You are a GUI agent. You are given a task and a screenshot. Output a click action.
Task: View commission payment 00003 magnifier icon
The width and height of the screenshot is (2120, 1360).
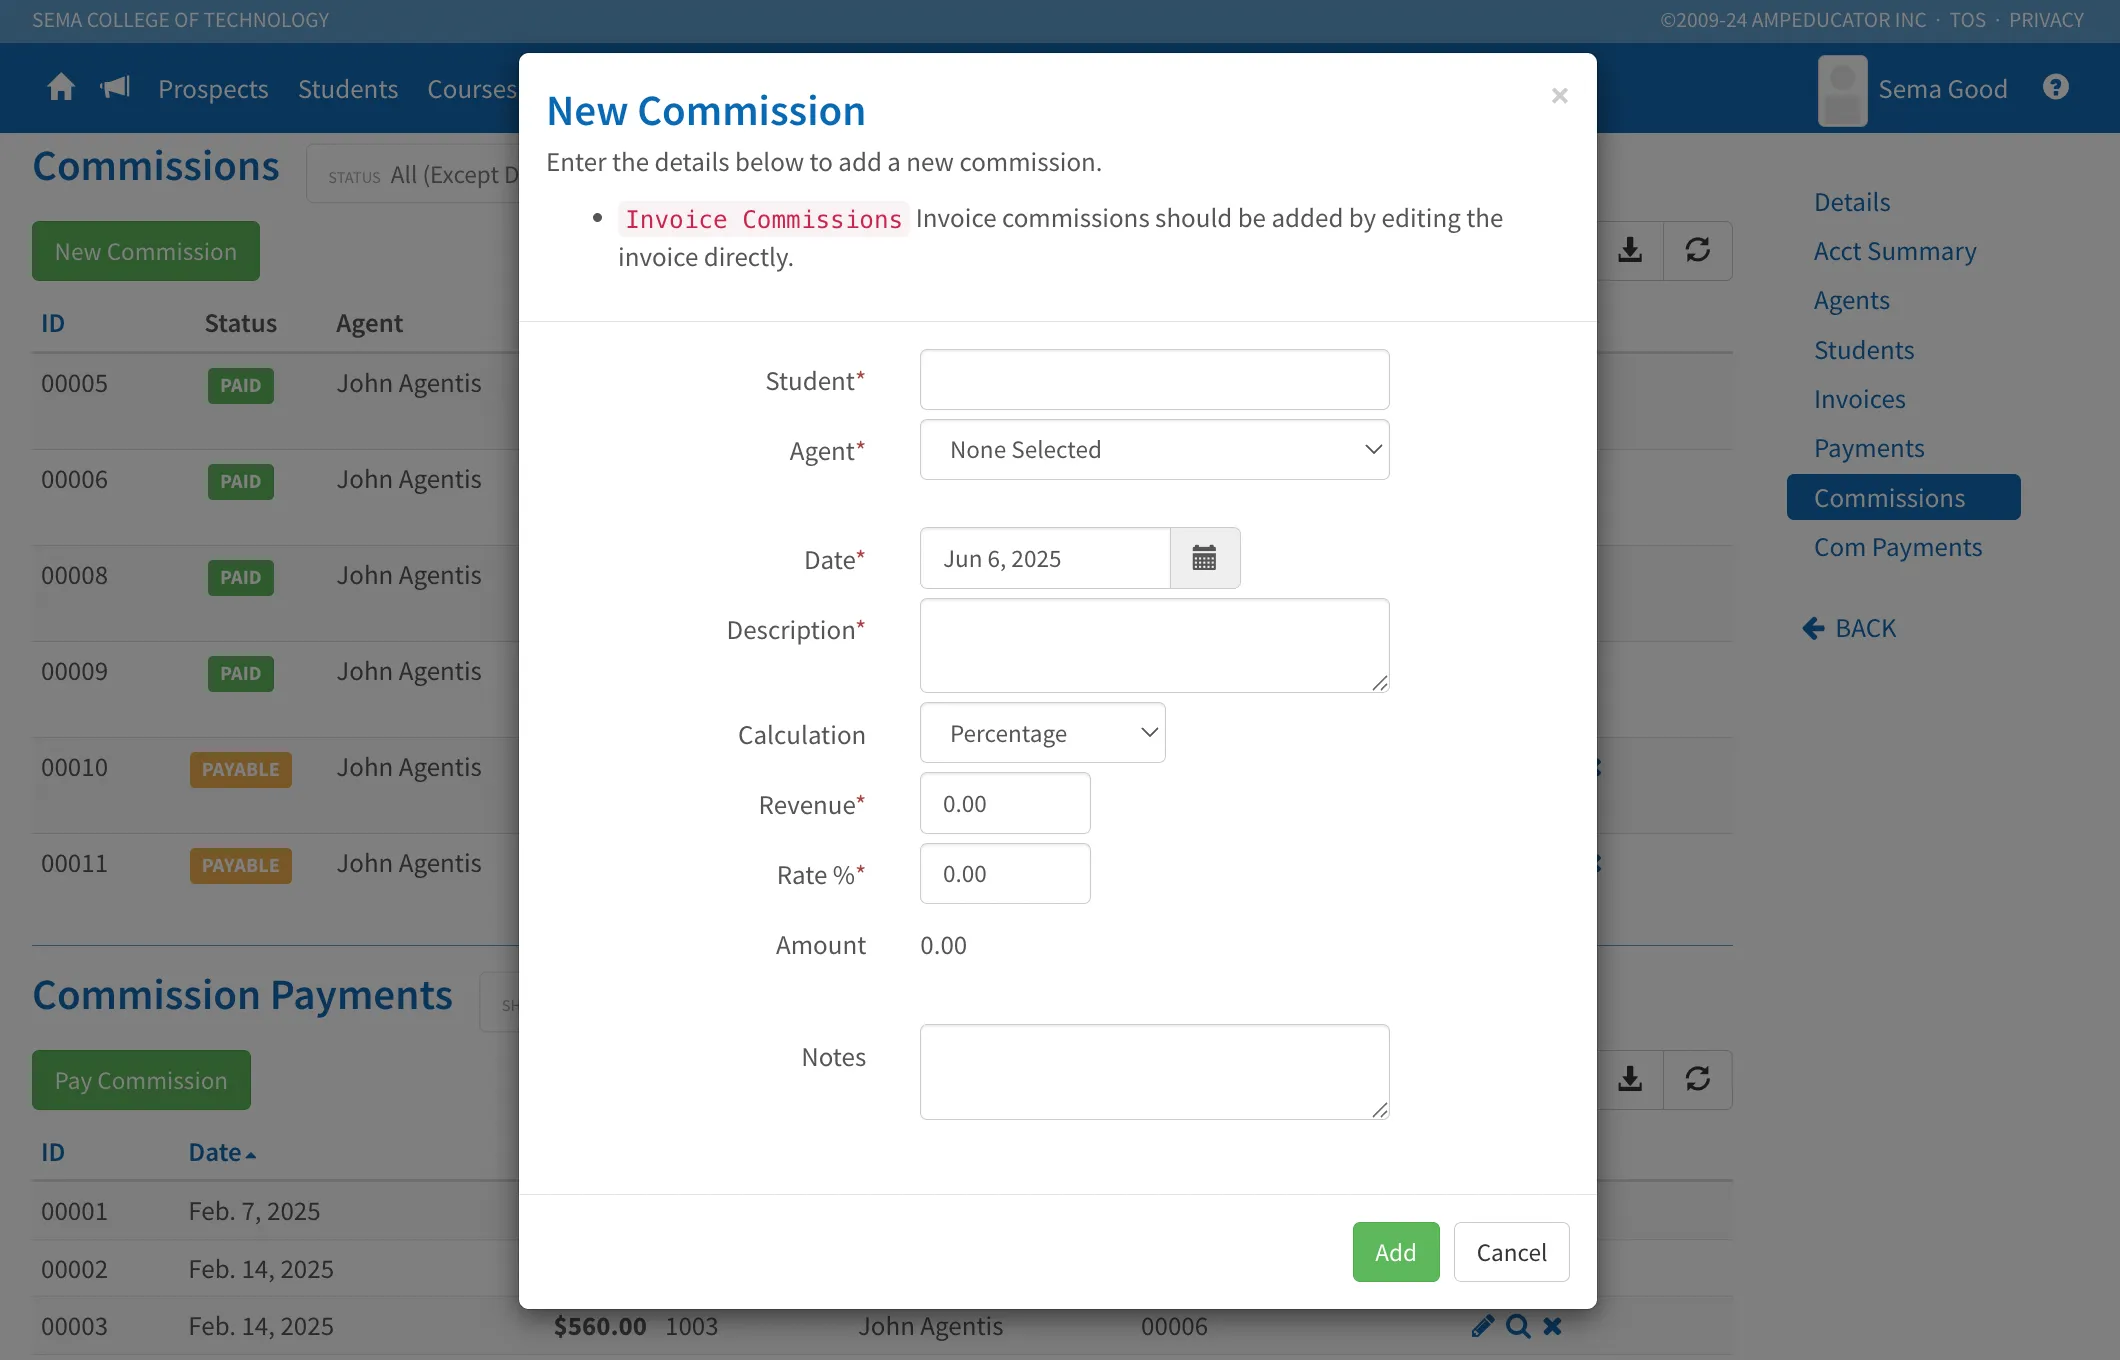click(1518, 1326)
